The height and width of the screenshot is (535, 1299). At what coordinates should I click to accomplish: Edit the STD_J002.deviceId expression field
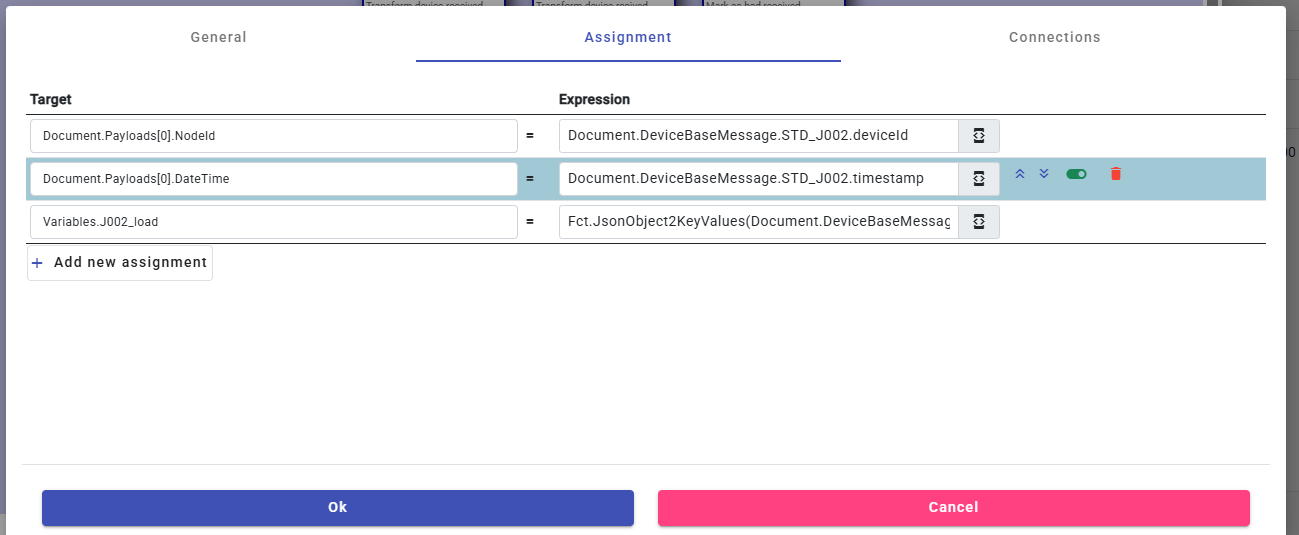click(x=758, y=136)
